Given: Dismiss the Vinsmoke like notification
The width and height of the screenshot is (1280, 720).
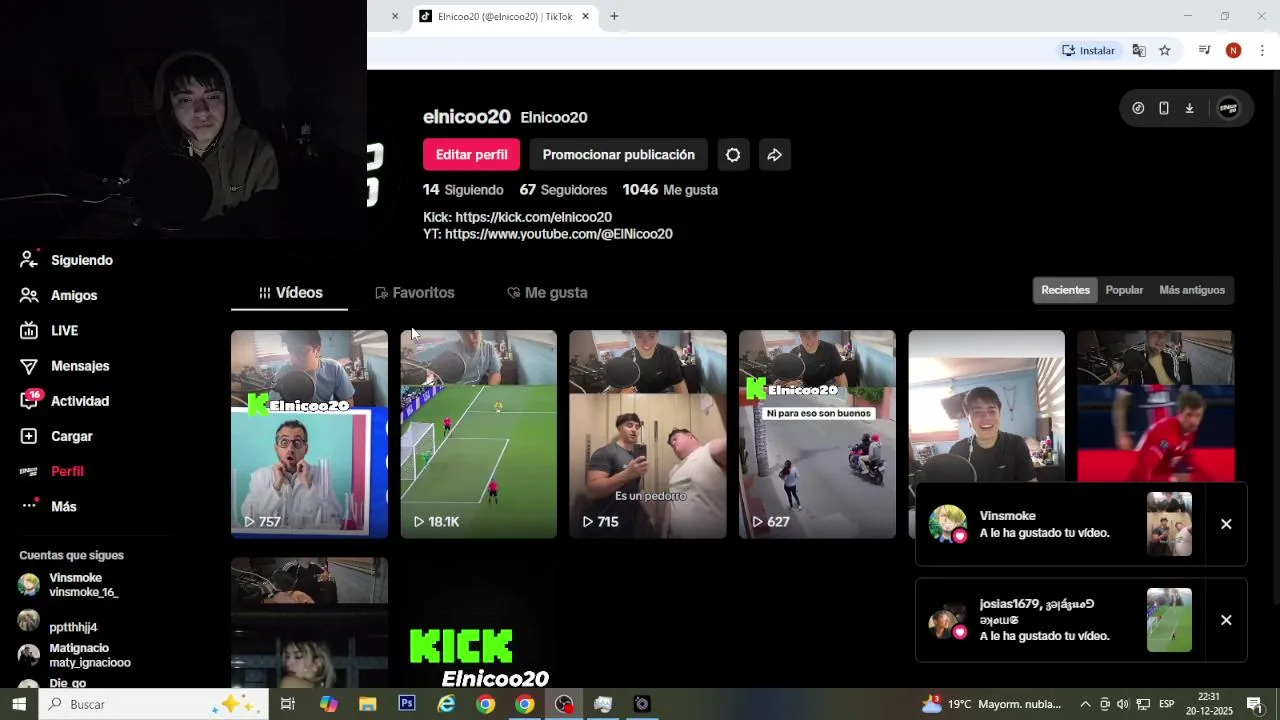Looking at the screenshot, I should pos(1226,524).
